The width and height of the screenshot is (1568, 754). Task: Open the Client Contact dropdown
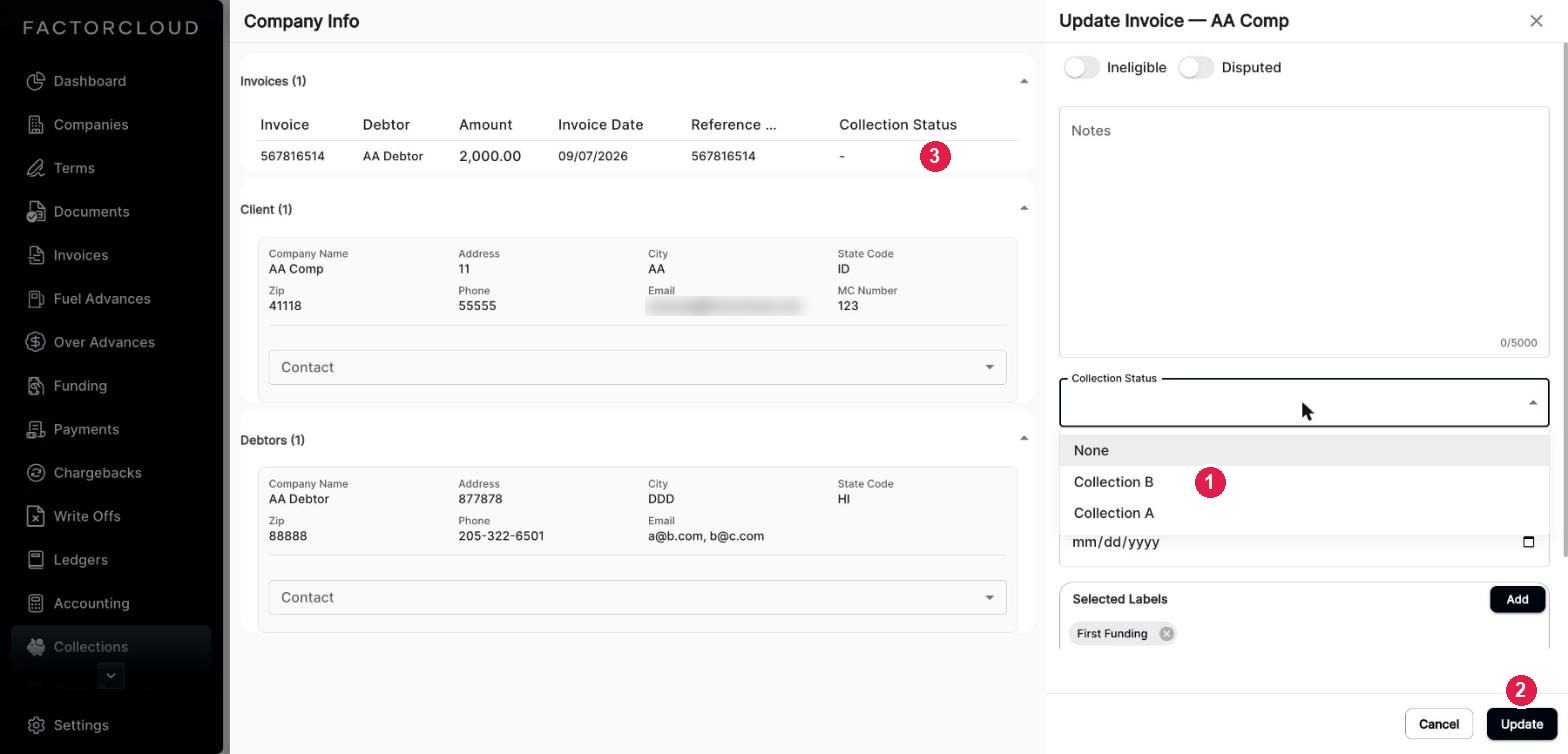point(637,367)
